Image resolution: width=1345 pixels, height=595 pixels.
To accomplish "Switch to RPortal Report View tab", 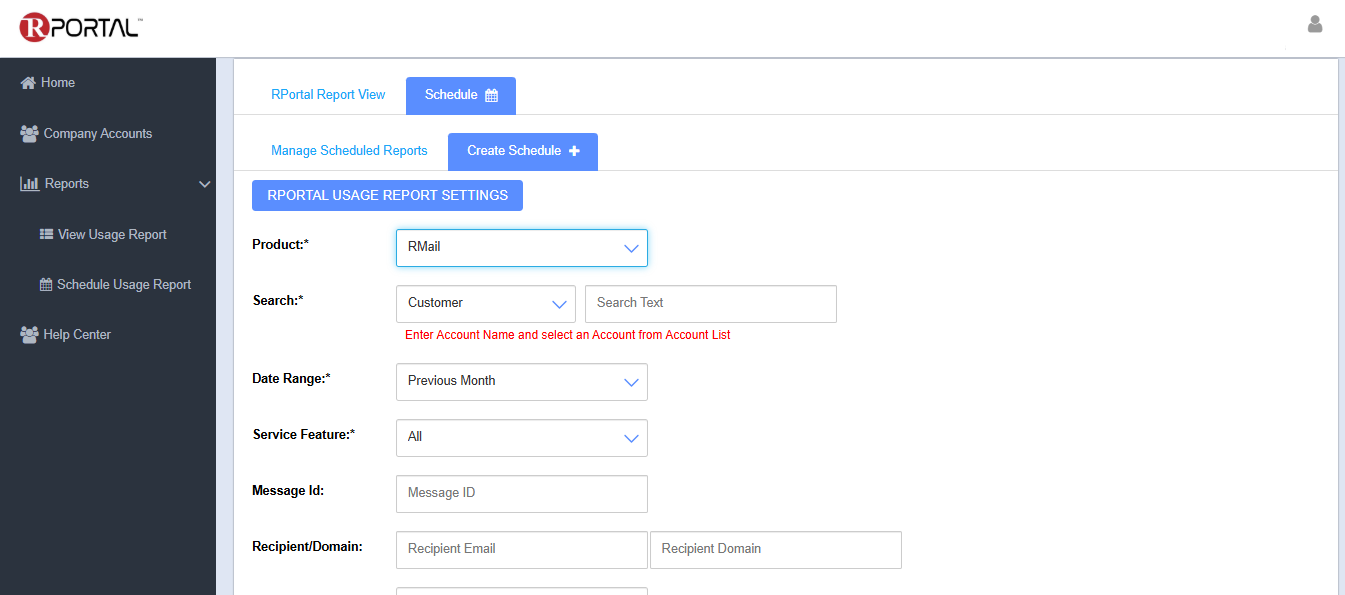I will (x=328, y=95).
